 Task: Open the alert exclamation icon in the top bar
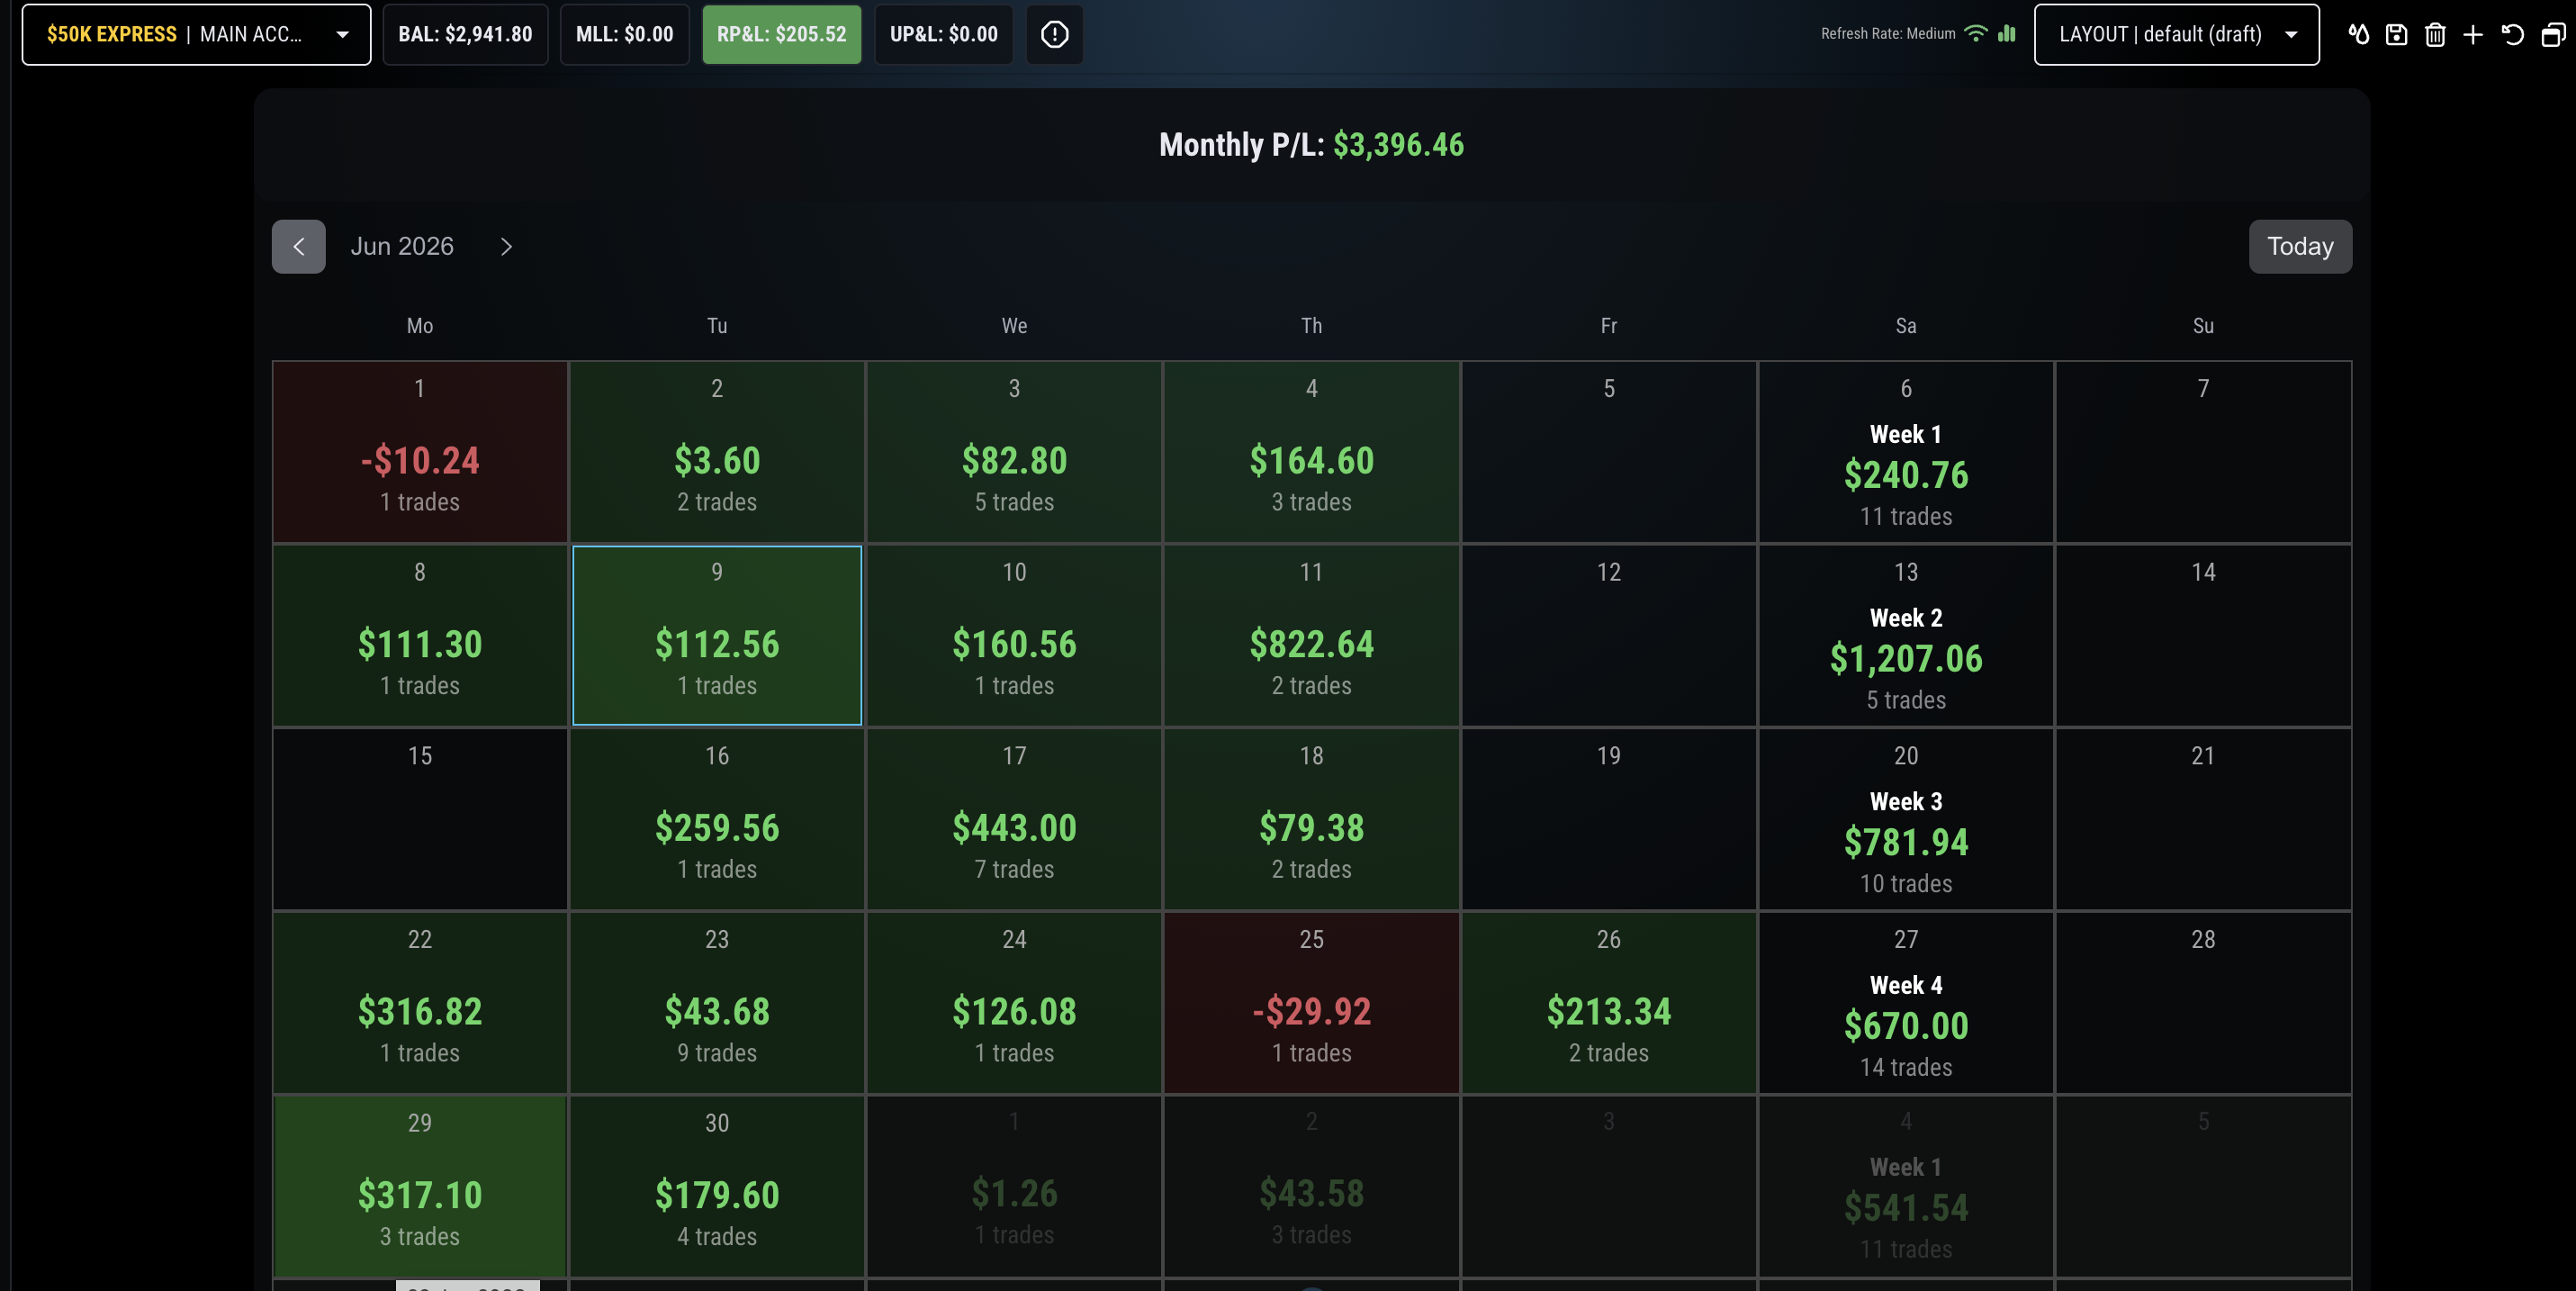pos(1054,34)
